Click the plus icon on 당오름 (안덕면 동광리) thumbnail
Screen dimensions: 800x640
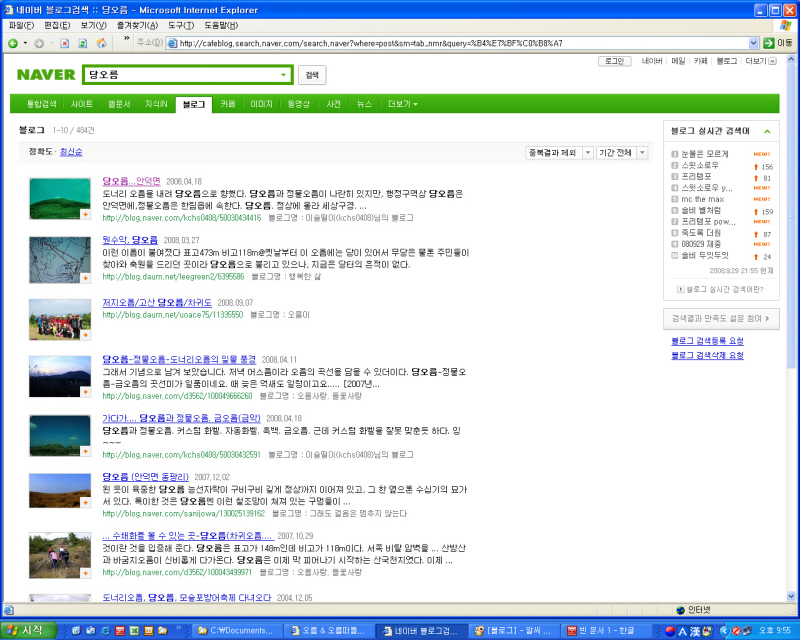pos(86,503)
